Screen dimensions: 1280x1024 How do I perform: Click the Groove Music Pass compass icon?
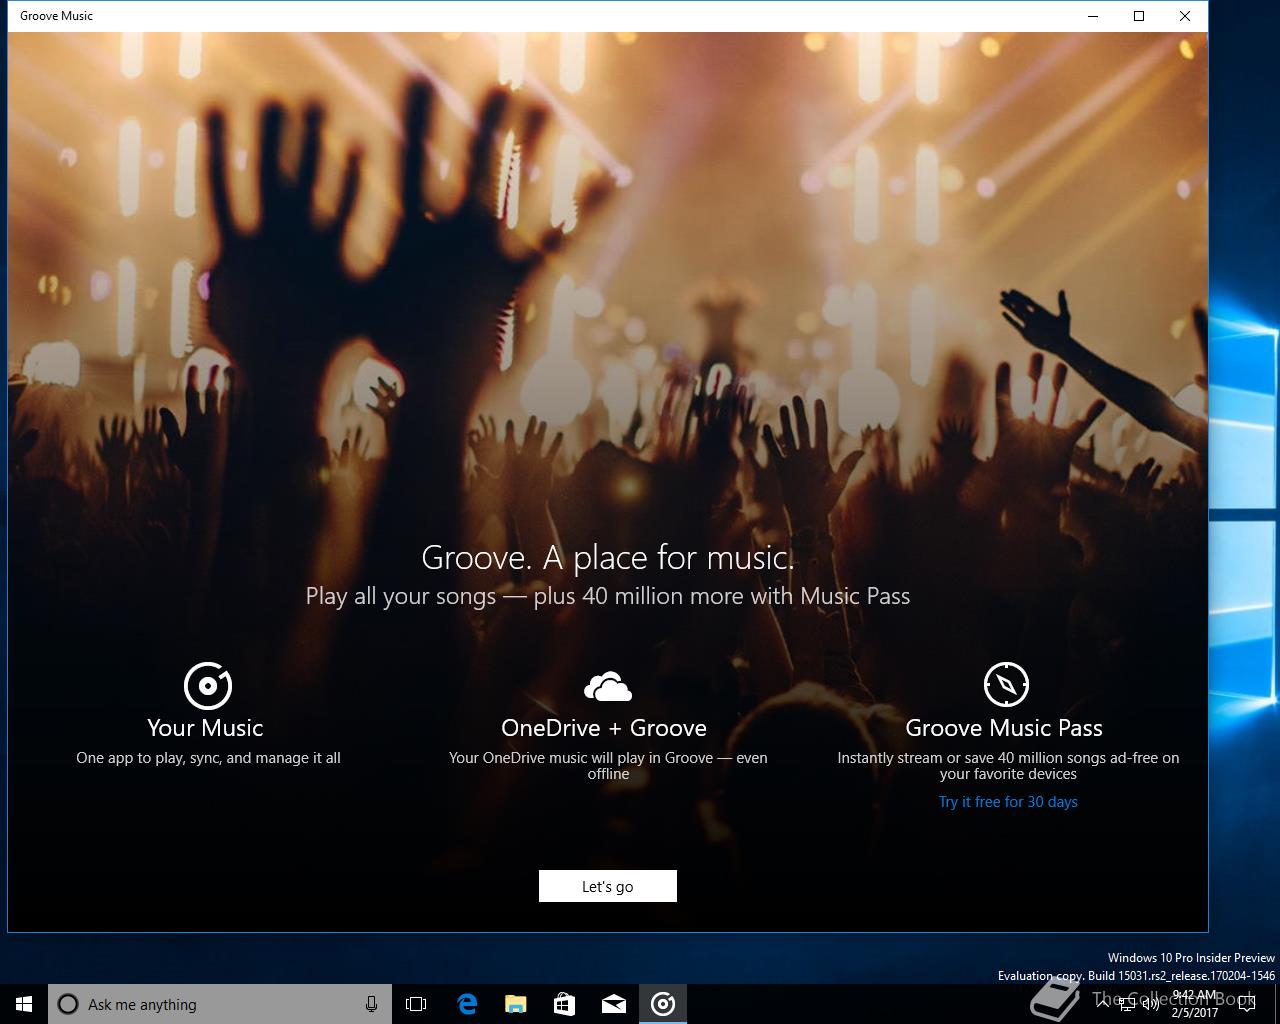coord(1006,685)
